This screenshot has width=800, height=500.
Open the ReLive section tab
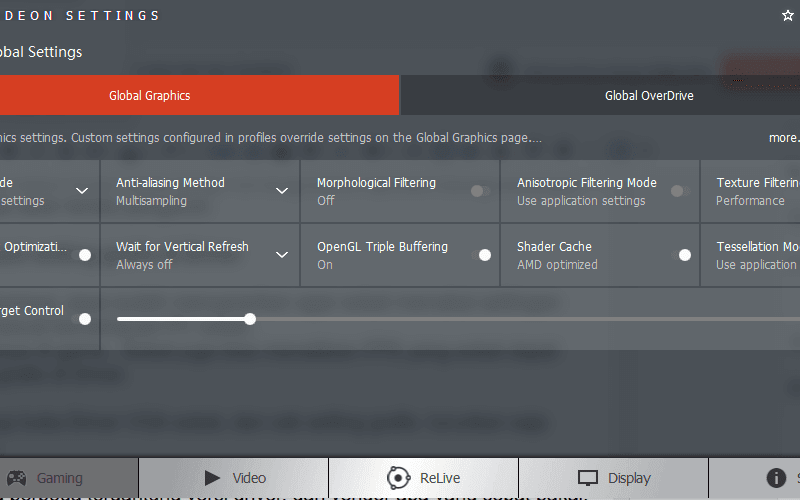[x=423, y=478]
